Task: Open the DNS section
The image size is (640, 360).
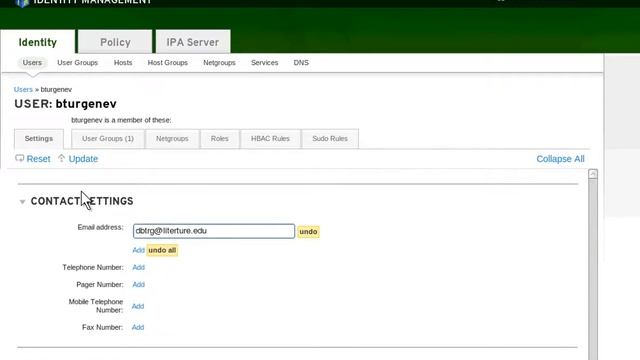Action: (x=301, y=62)
